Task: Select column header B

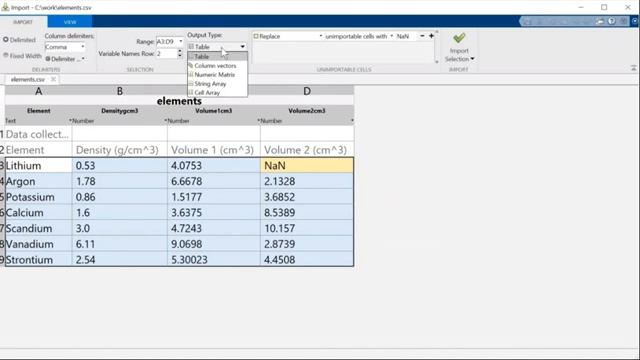Action: [x=120, y=91]
